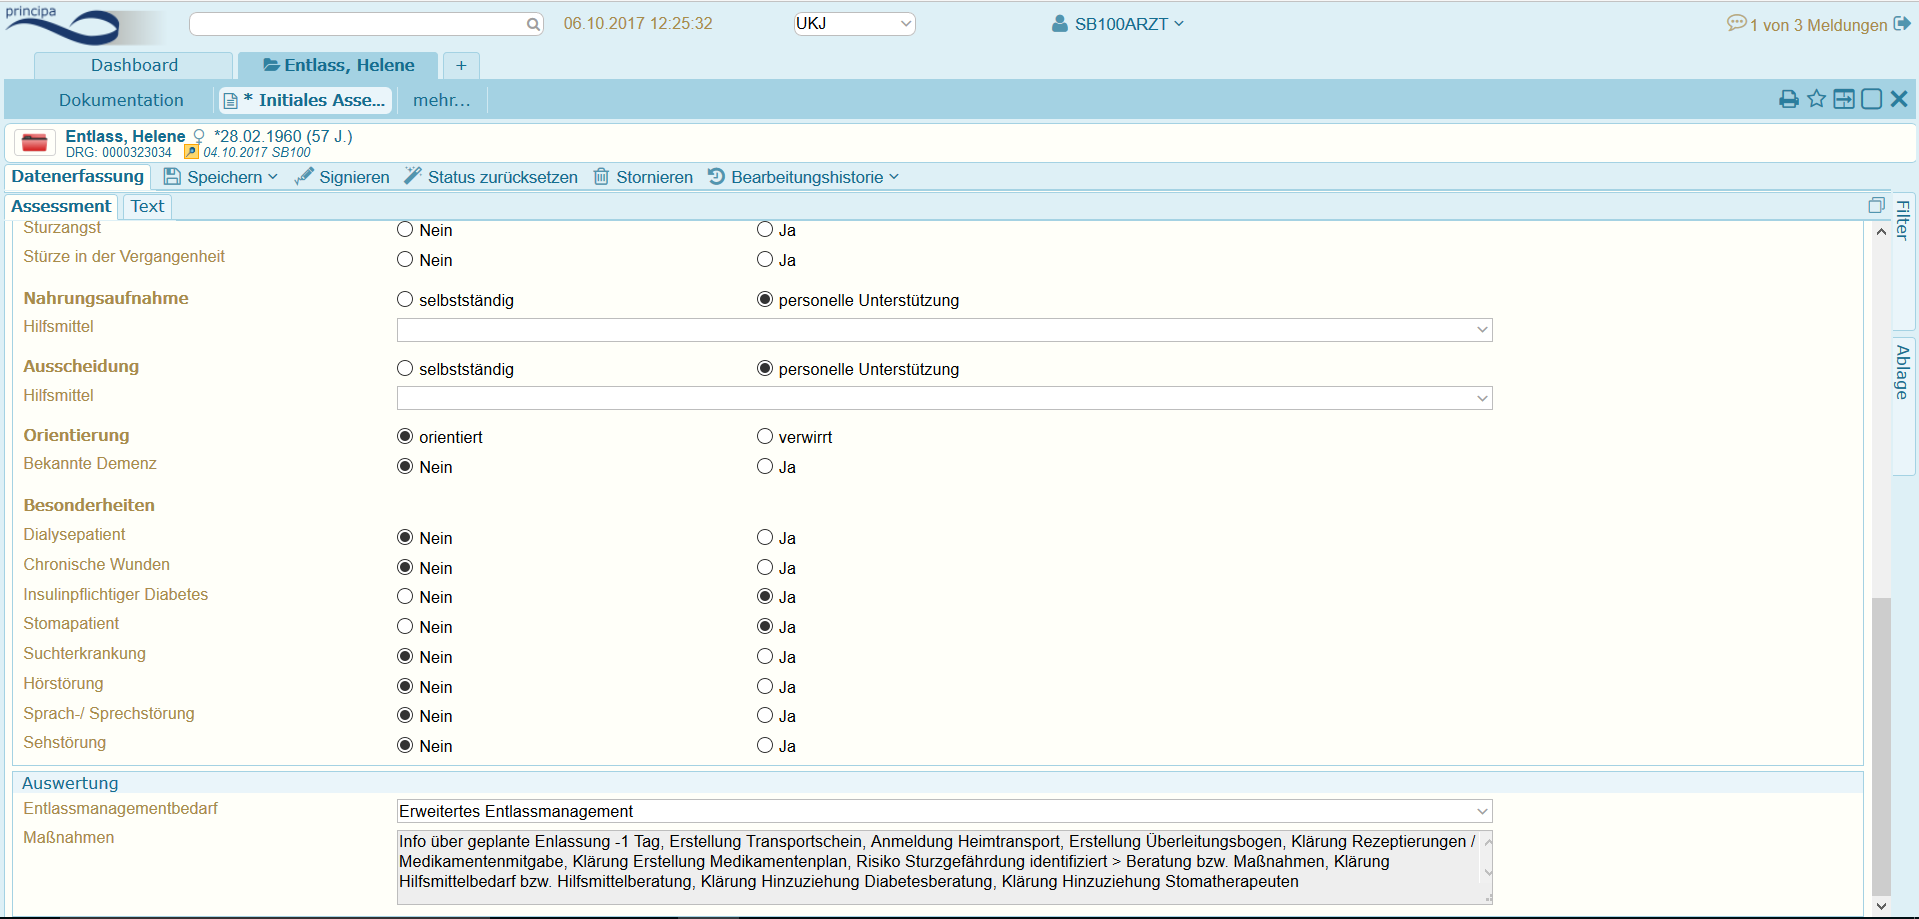Image resolution: width=1919 pixels, height=919 pixels.
Task: Select Dialysepatient Ja radio button
Action: (x=765, y=537)
